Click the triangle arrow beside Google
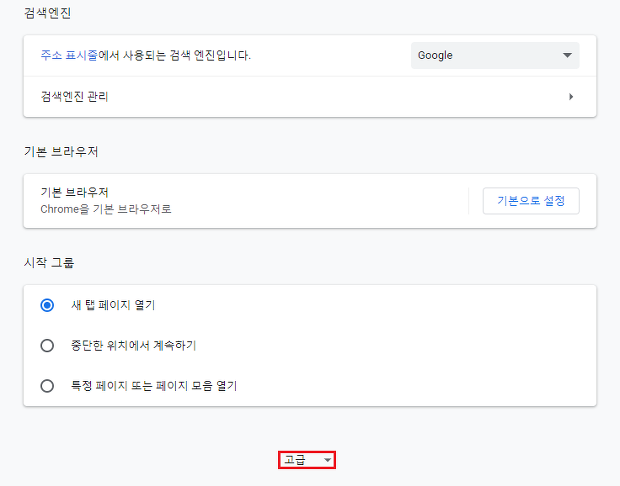The width and height of the screenshot is (620, 486). [567, 55]
